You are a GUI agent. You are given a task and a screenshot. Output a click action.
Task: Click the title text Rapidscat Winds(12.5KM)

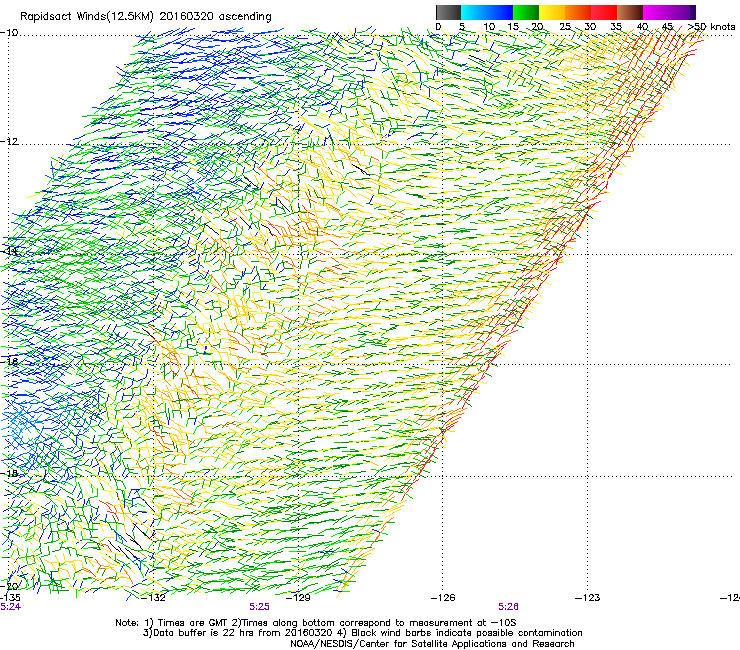[87, 17]
